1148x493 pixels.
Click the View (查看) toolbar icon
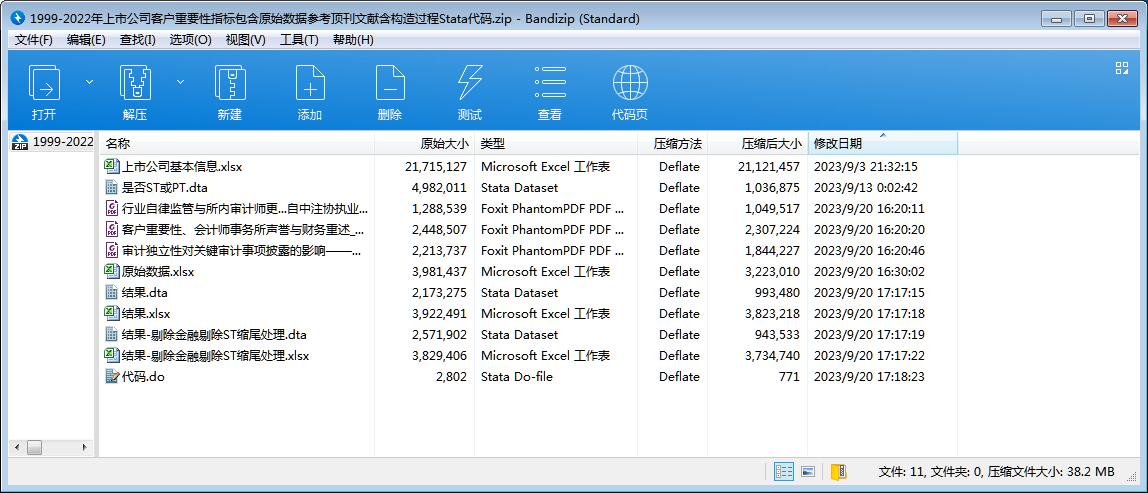point(550,83)
